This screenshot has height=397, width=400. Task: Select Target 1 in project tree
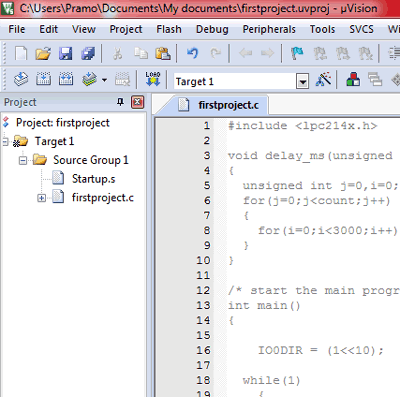54,142
